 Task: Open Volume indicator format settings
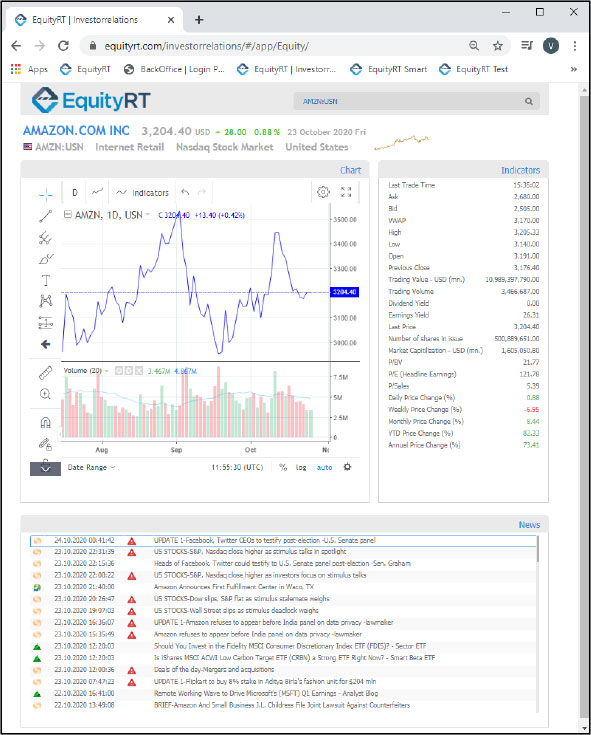pyautogui.click(x=129, y=371)
